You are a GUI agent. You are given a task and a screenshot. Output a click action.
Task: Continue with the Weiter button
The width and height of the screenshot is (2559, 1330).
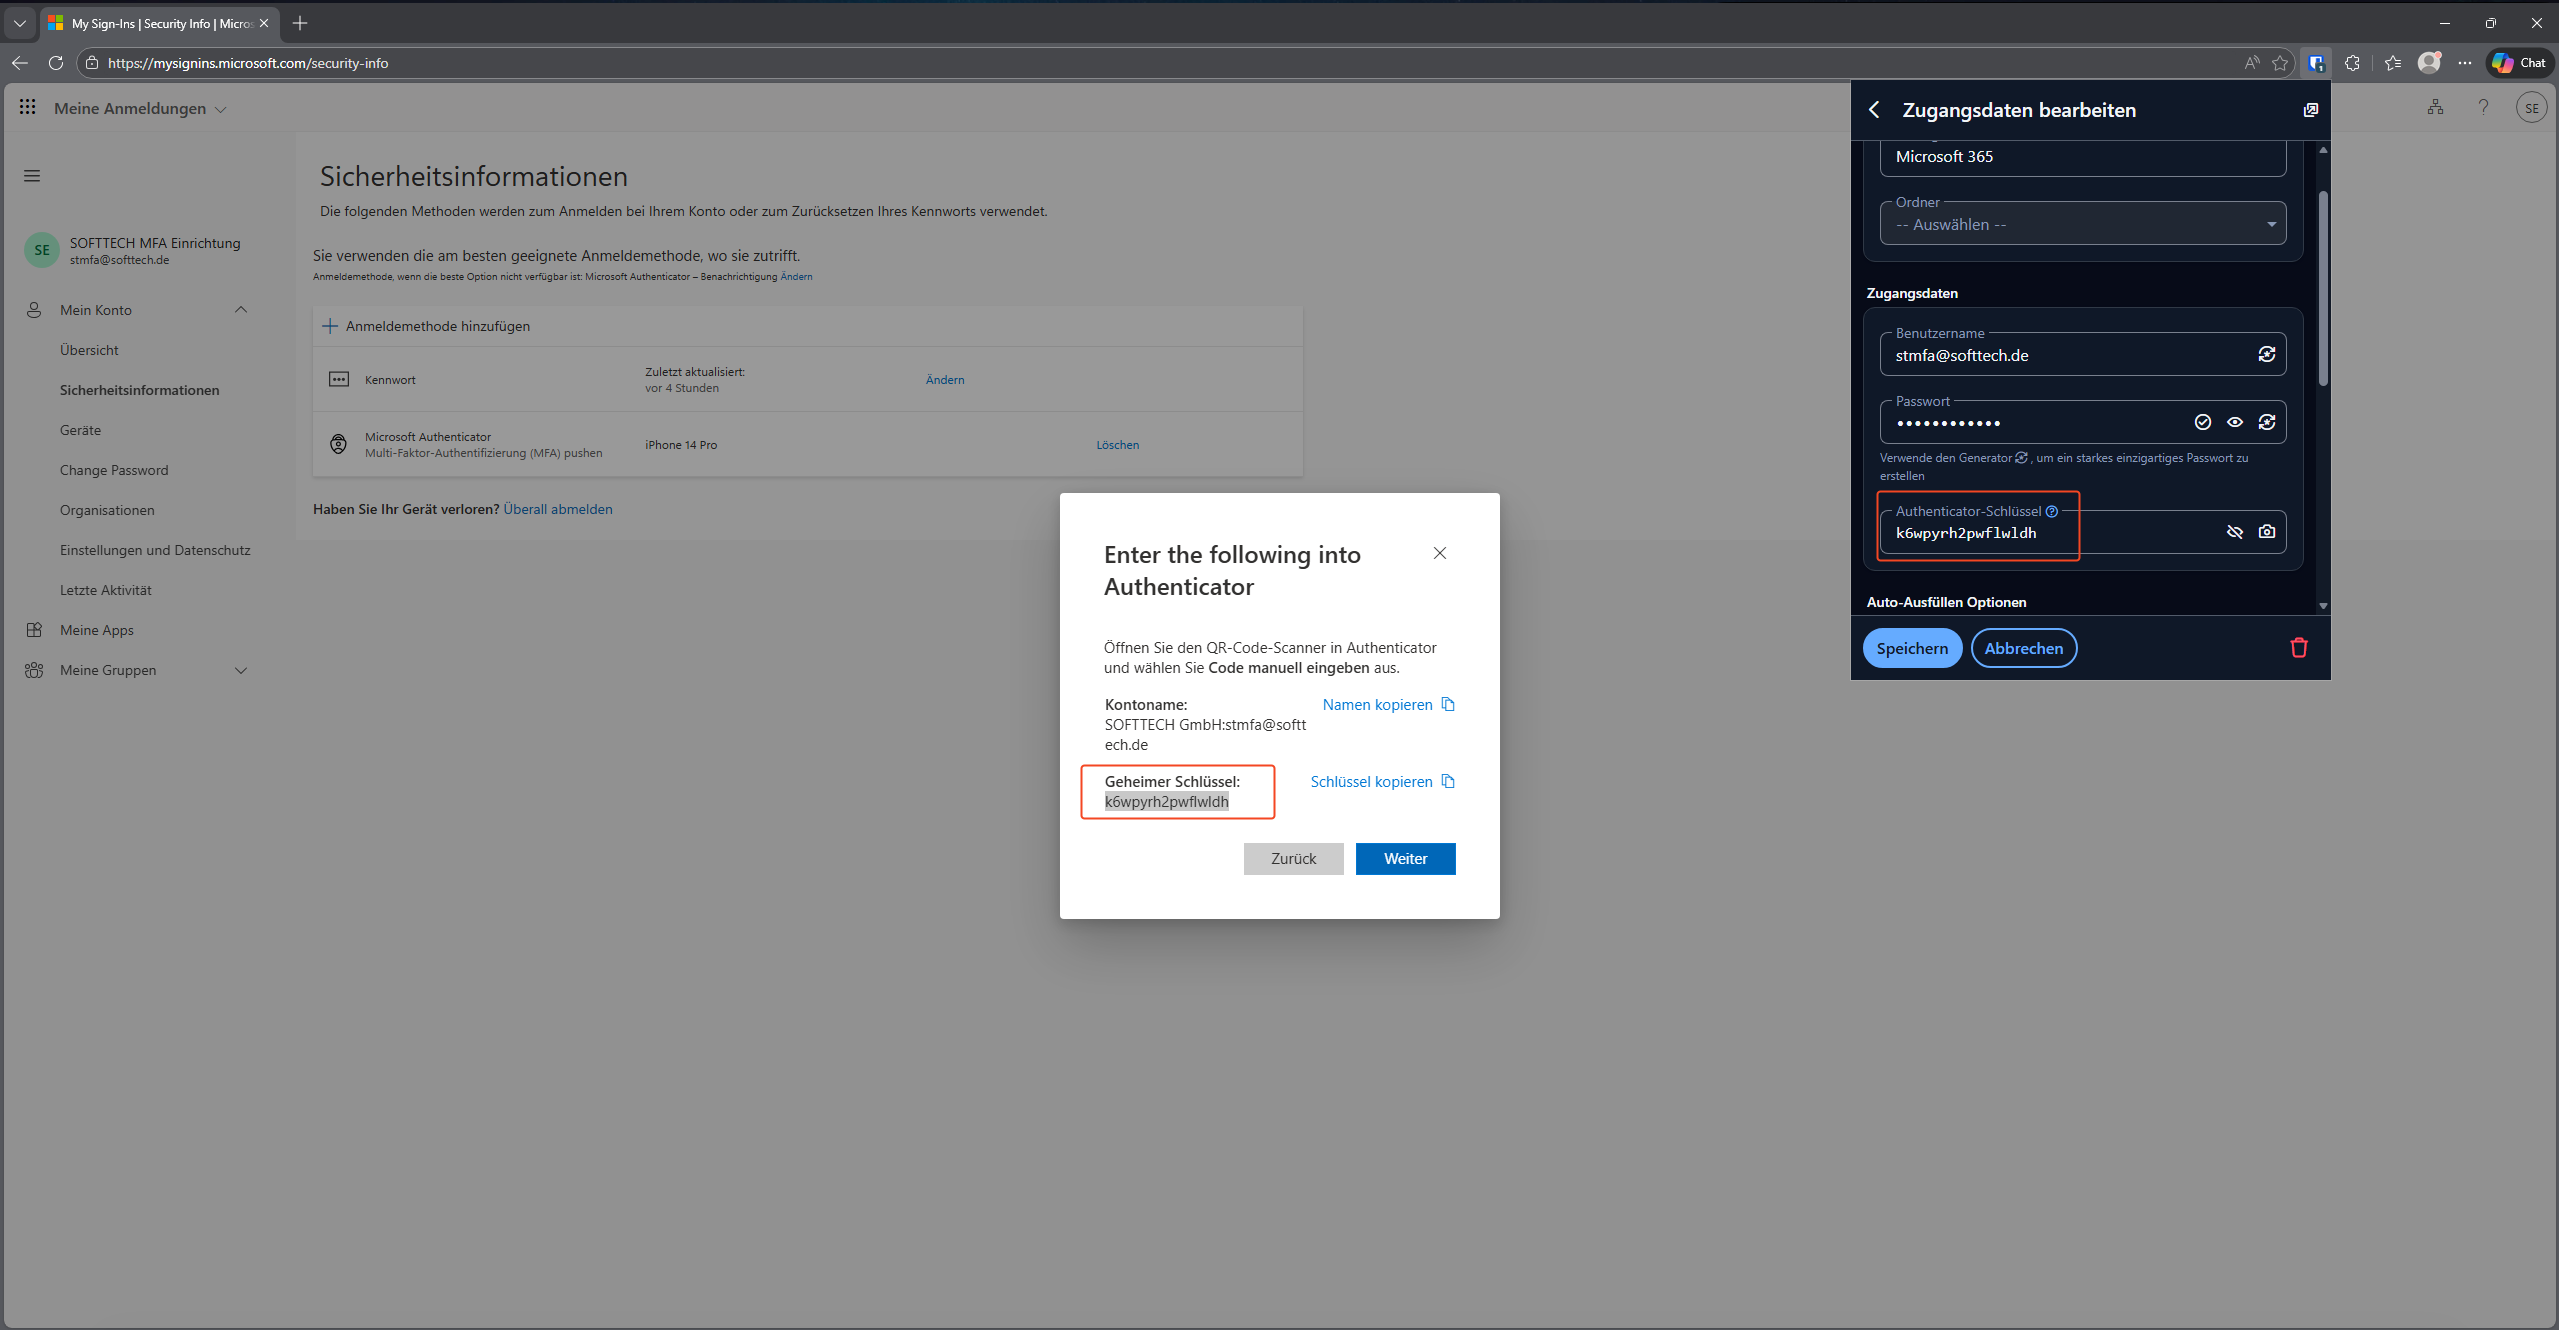click(x=1406, y=859)
